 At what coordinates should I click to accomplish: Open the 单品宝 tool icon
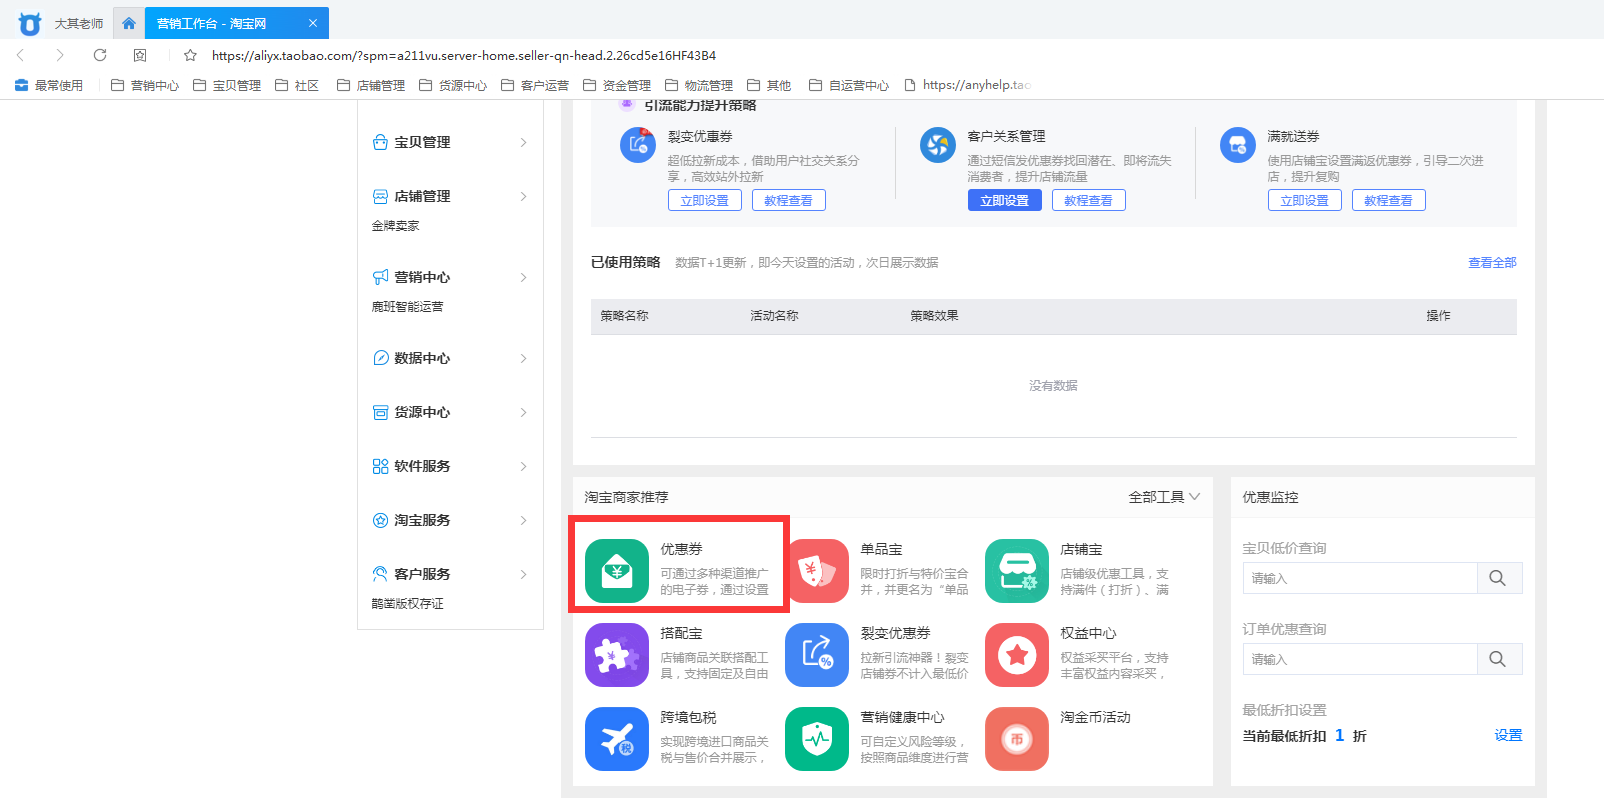click(818, 571)
